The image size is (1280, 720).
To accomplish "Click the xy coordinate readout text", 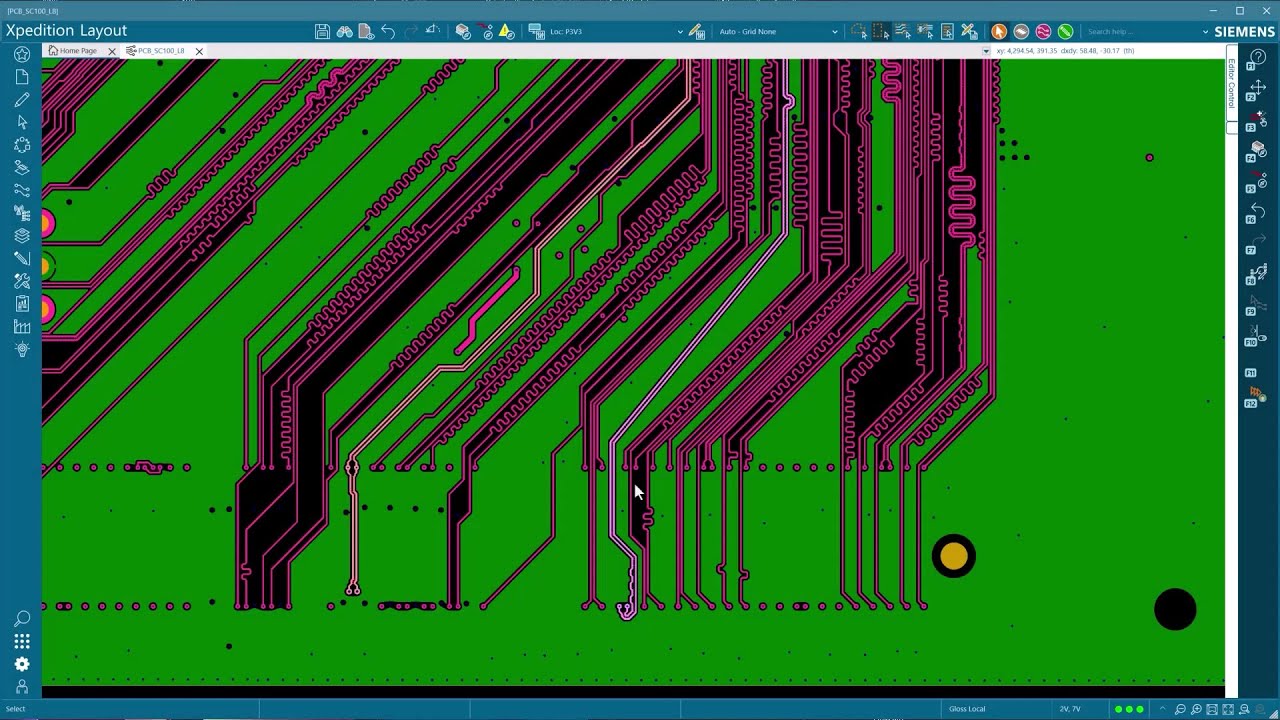I will (x=1065, y=51).
